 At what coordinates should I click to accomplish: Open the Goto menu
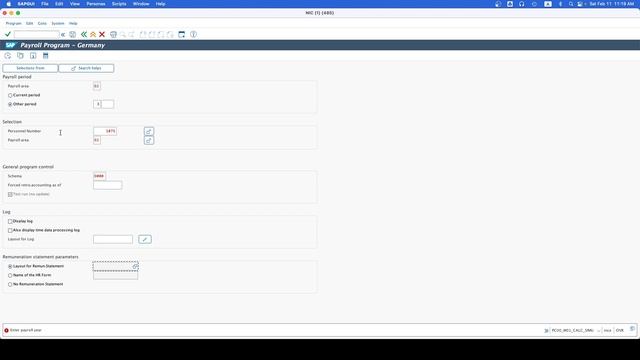[42, 24]
